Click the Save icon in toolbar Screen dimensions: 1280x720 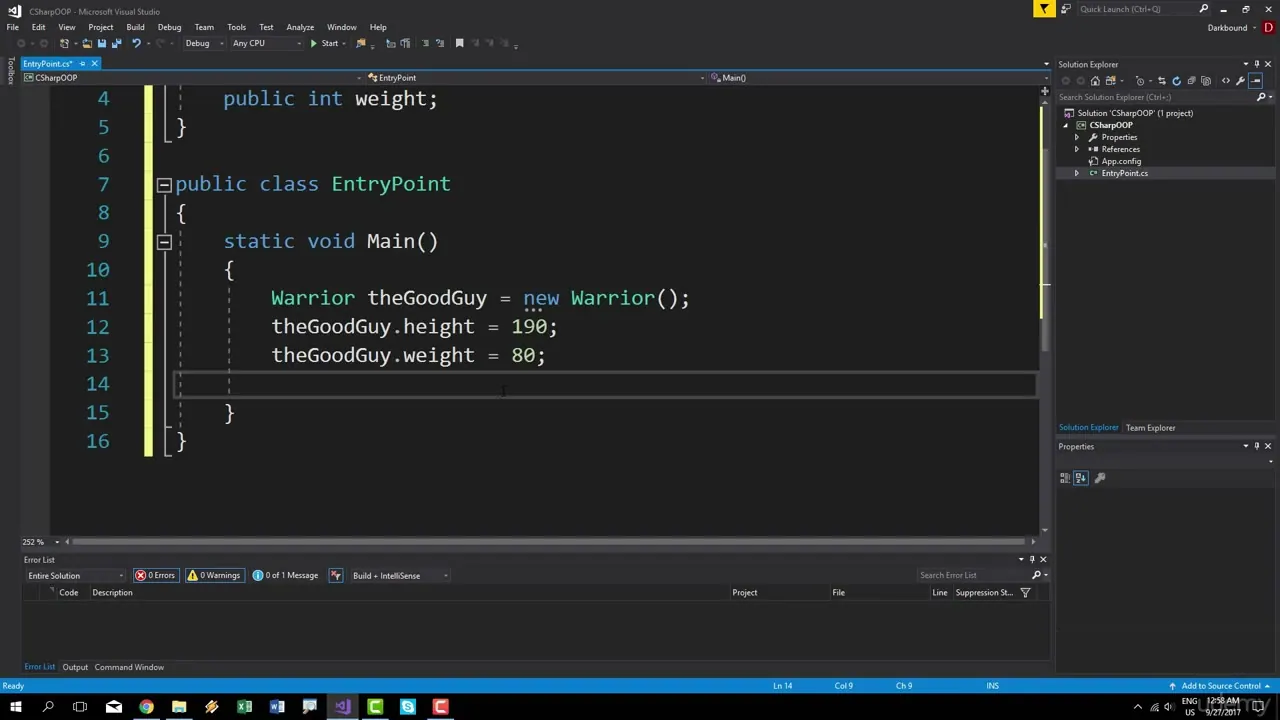pyautogui.click(x=101, y=43)
